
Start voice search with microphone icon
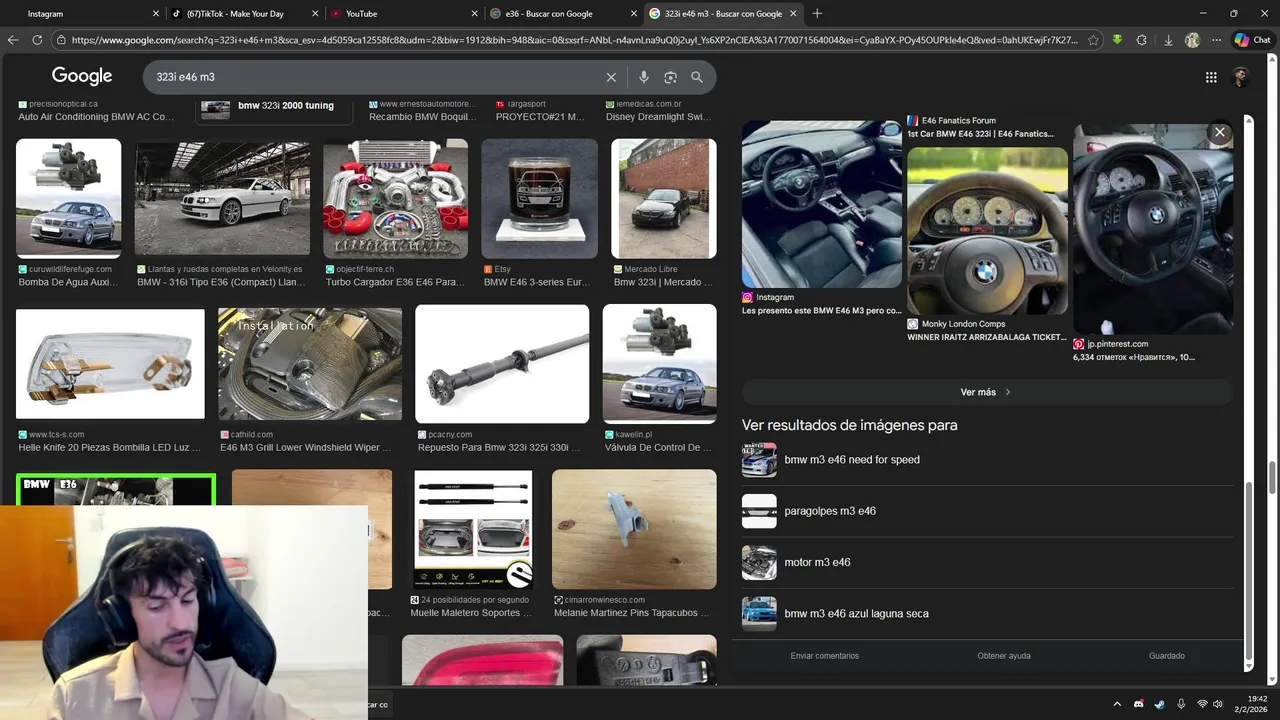(644, 77)
